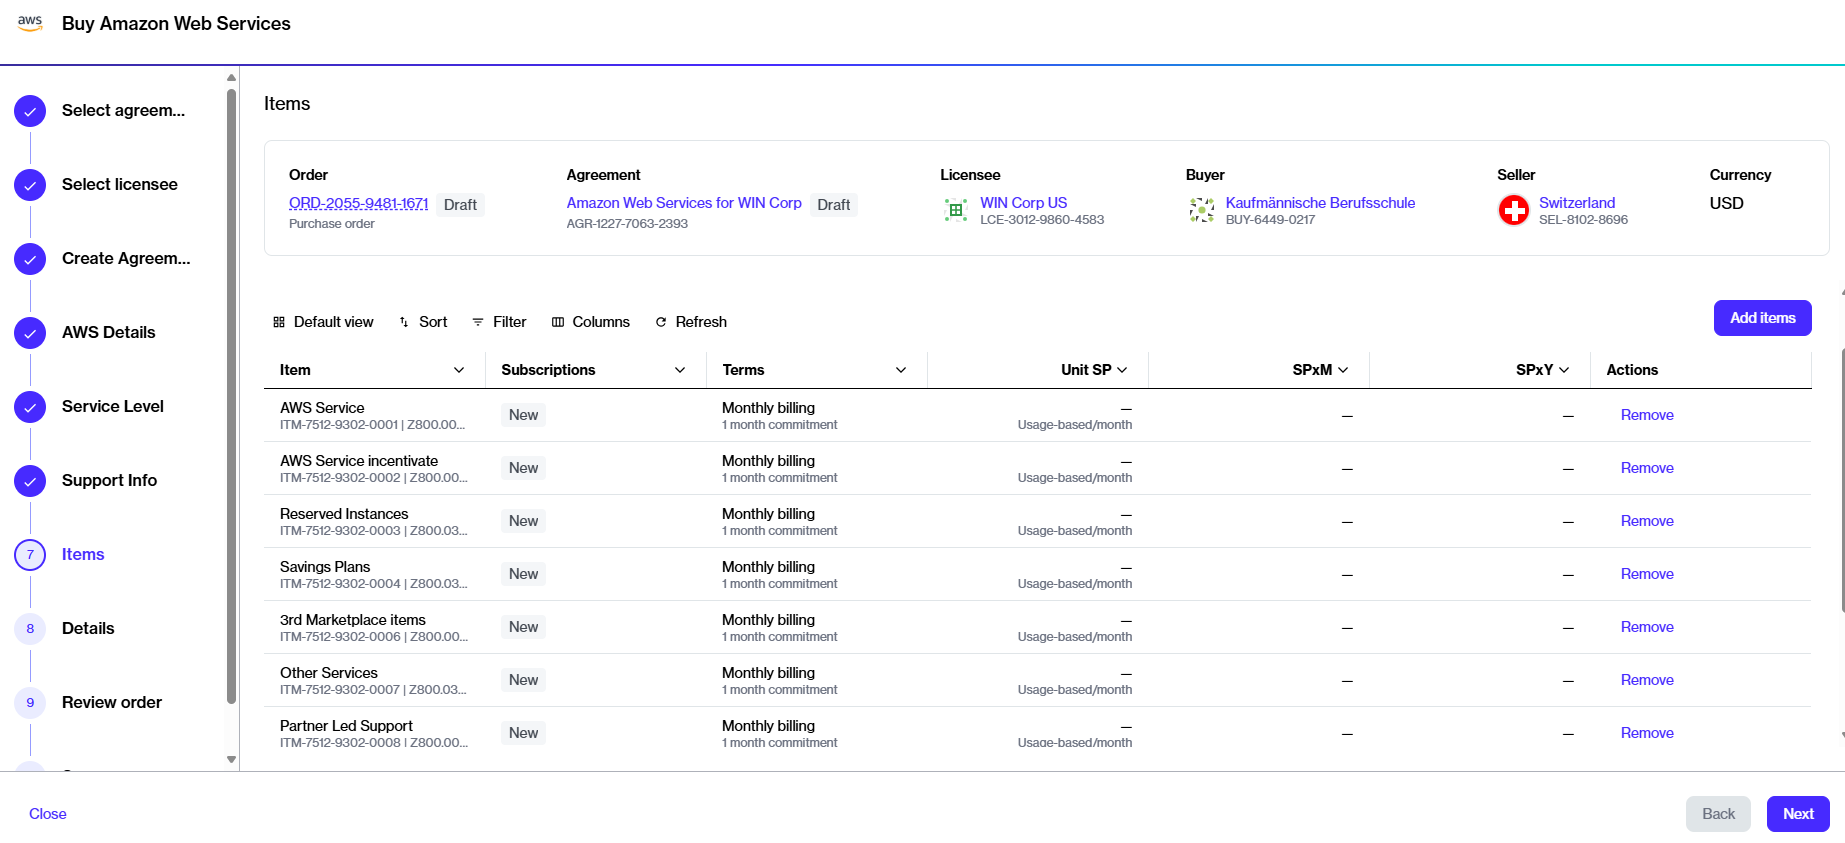
Task: Open order ORD-2055-9481-1671 link
Action: tap(358, 203)
